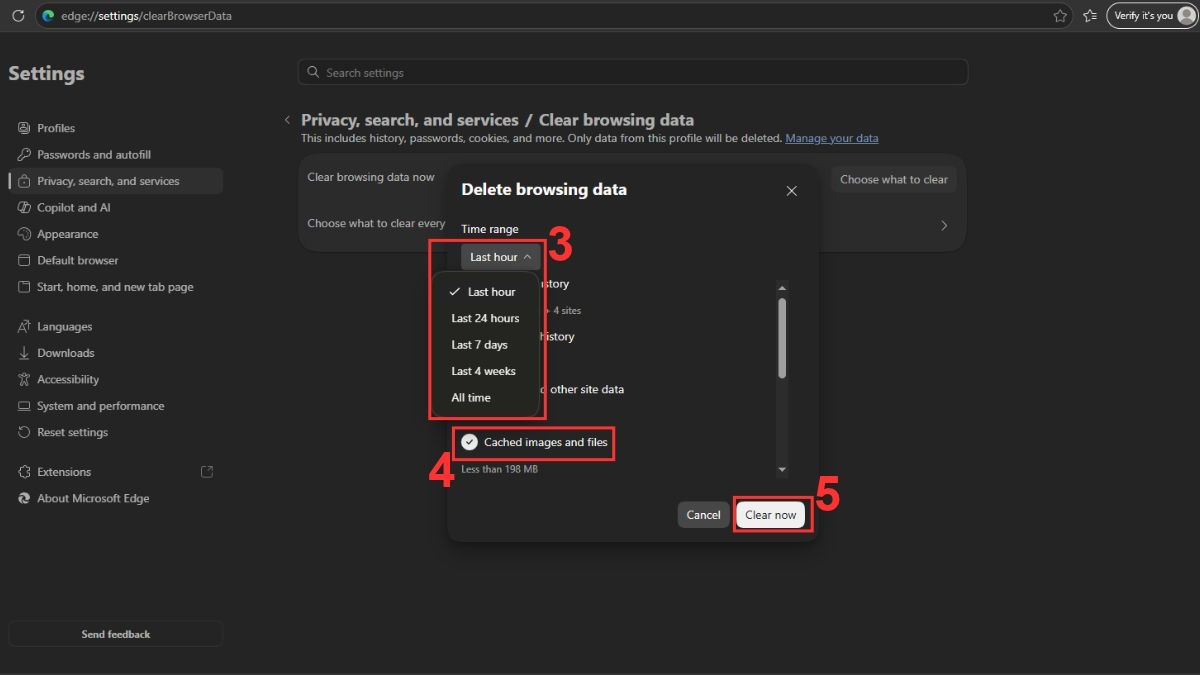Click the Cancel button
This screenshot has height=675, width=1200.
[703, 515]
